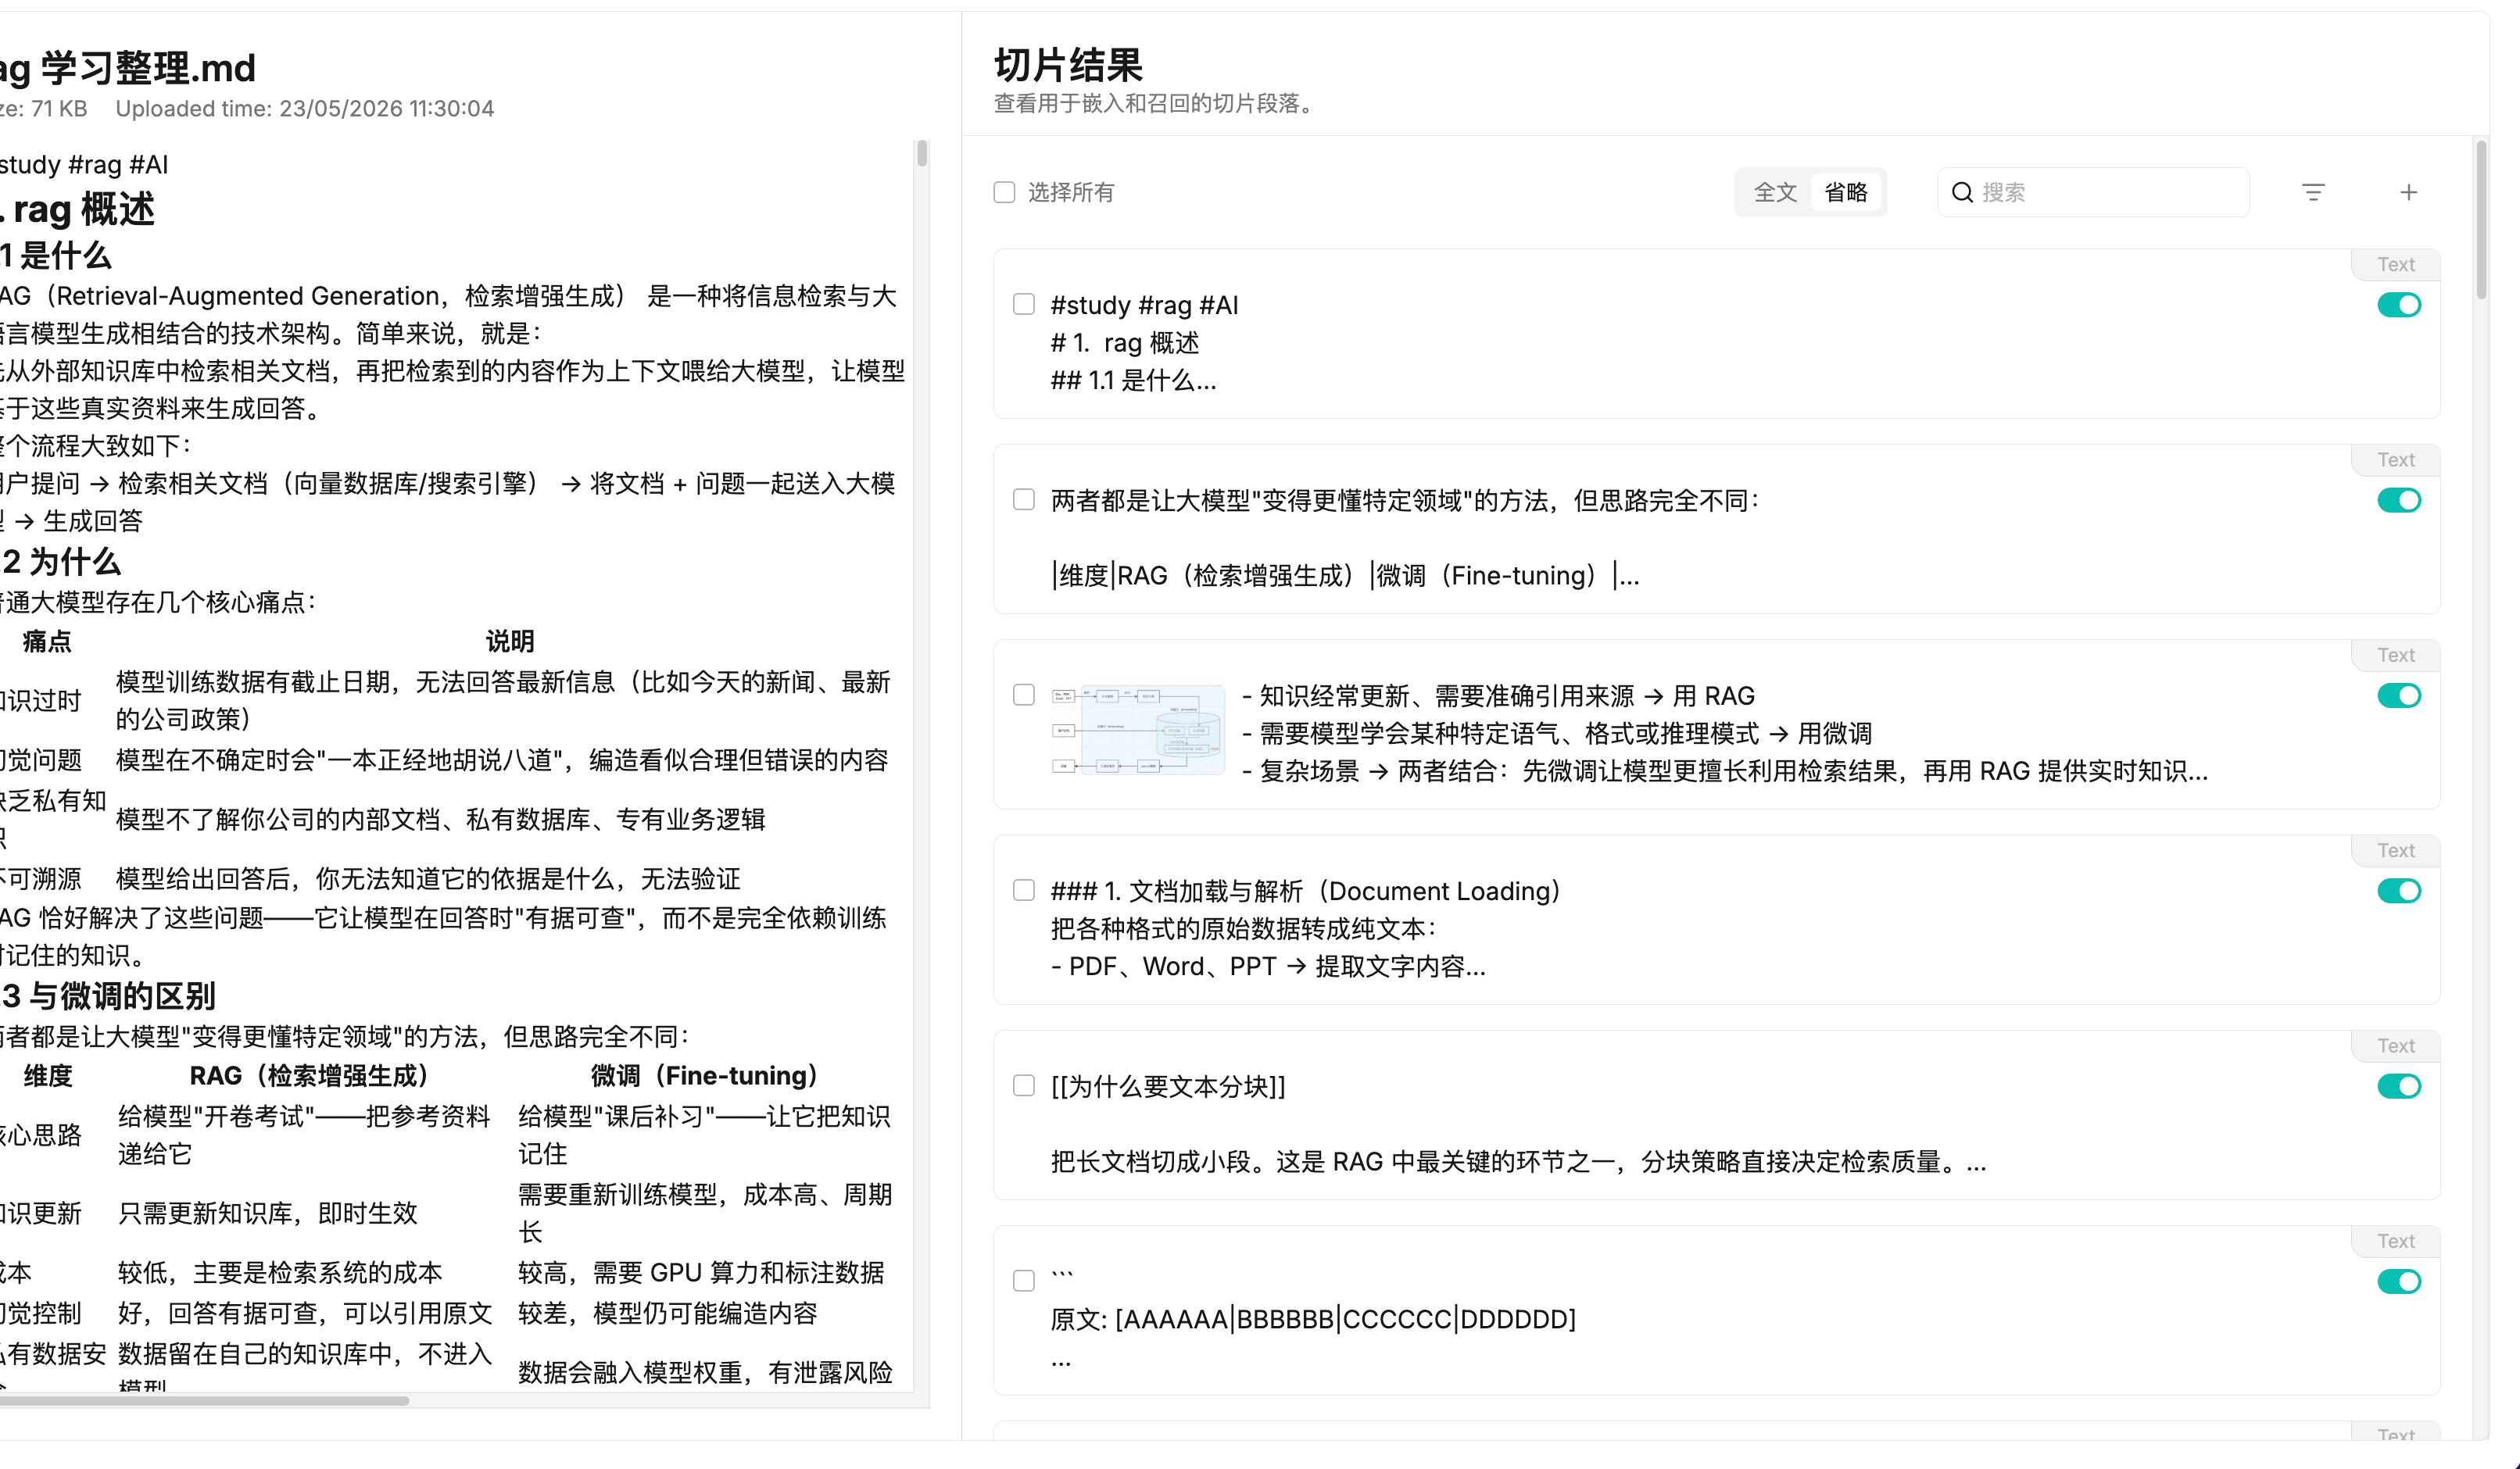
Task: Disable the #study #rag #AI chunk switch
Action: click(x=2399, y=305)
